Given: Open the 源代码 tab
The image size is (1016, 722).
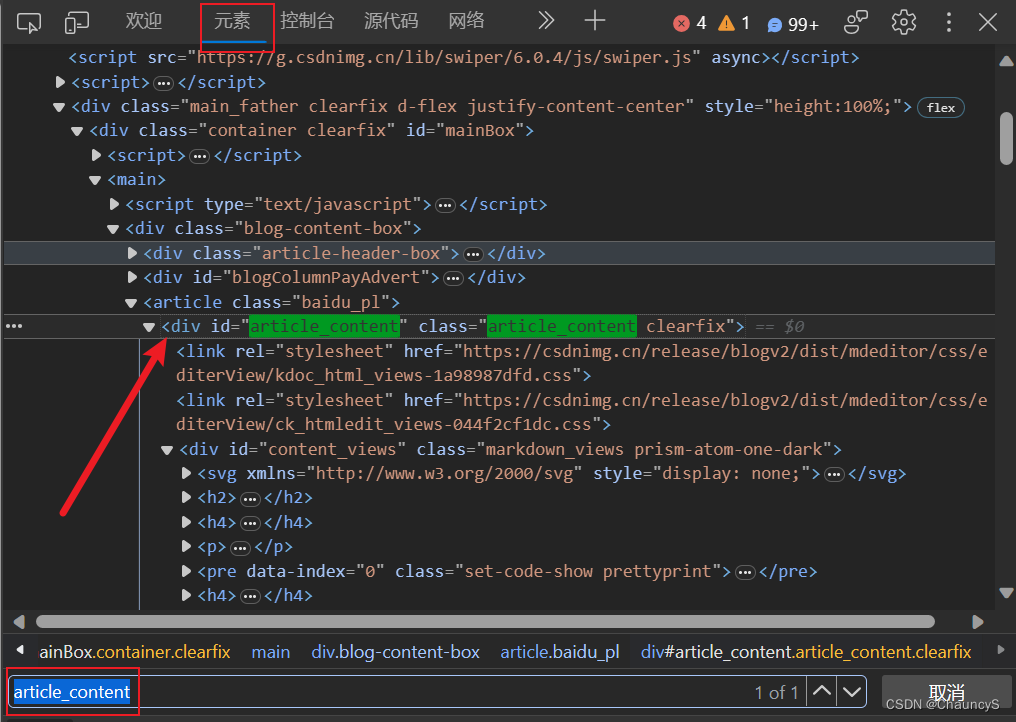Looking at the screenshot, I should click(391, 21).
